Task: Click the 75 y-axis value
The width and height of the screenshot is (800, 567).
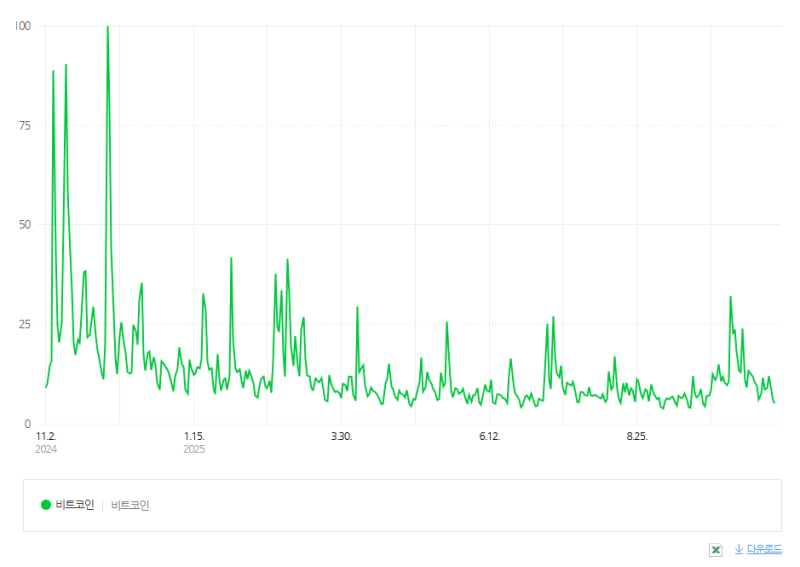Action: click(24, 126)
